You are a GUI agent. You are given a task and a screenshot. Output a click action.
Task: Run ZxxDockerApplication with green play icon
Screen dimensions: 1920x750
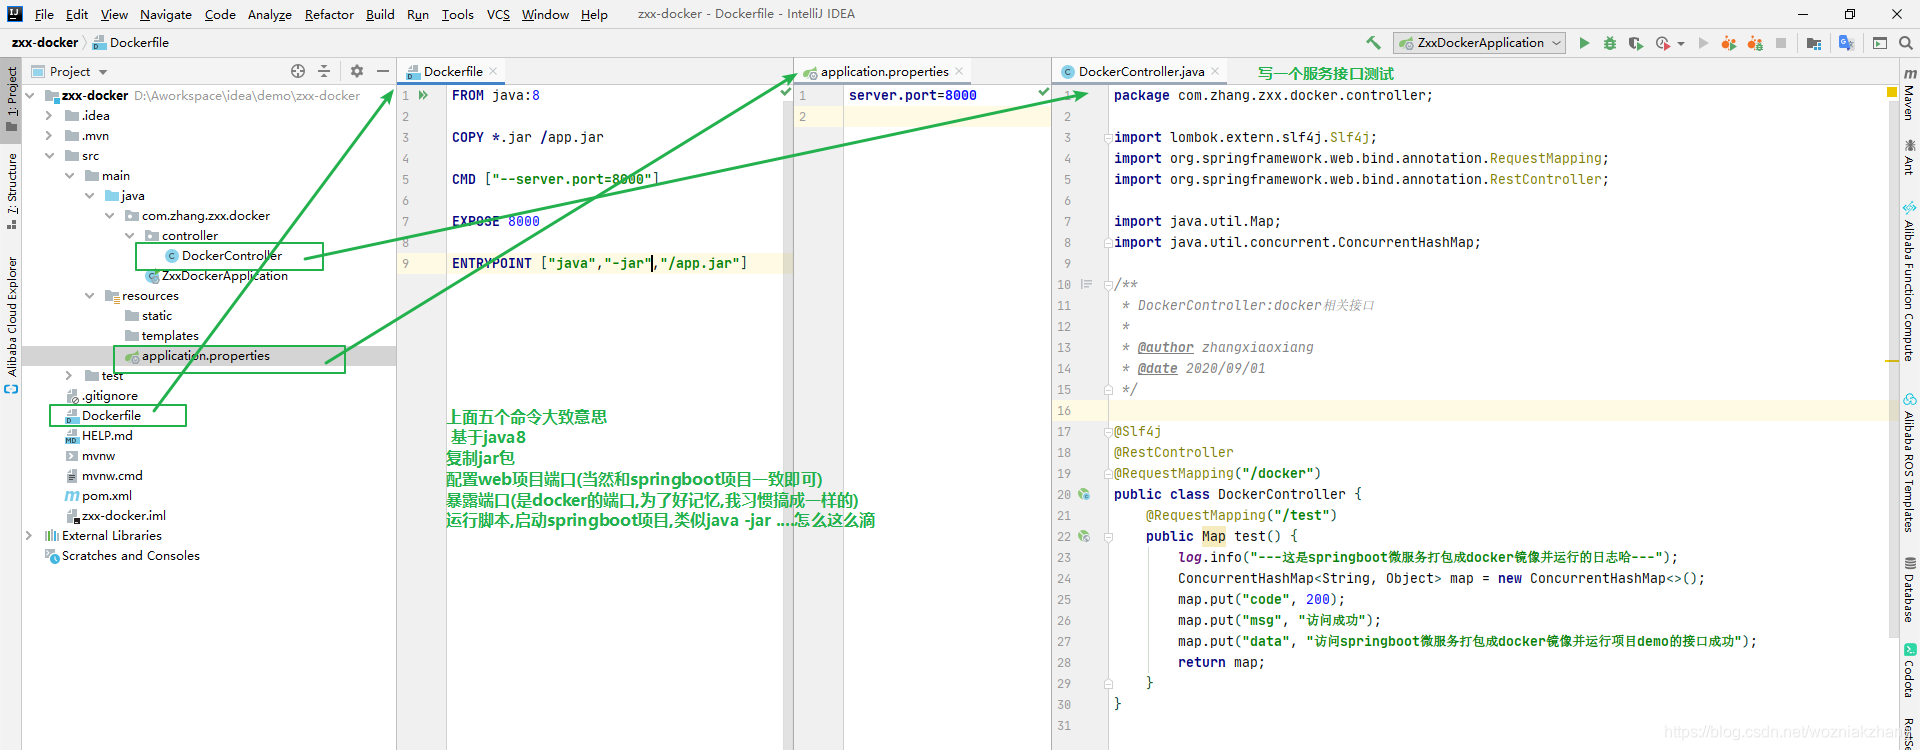pos(1584,43)
